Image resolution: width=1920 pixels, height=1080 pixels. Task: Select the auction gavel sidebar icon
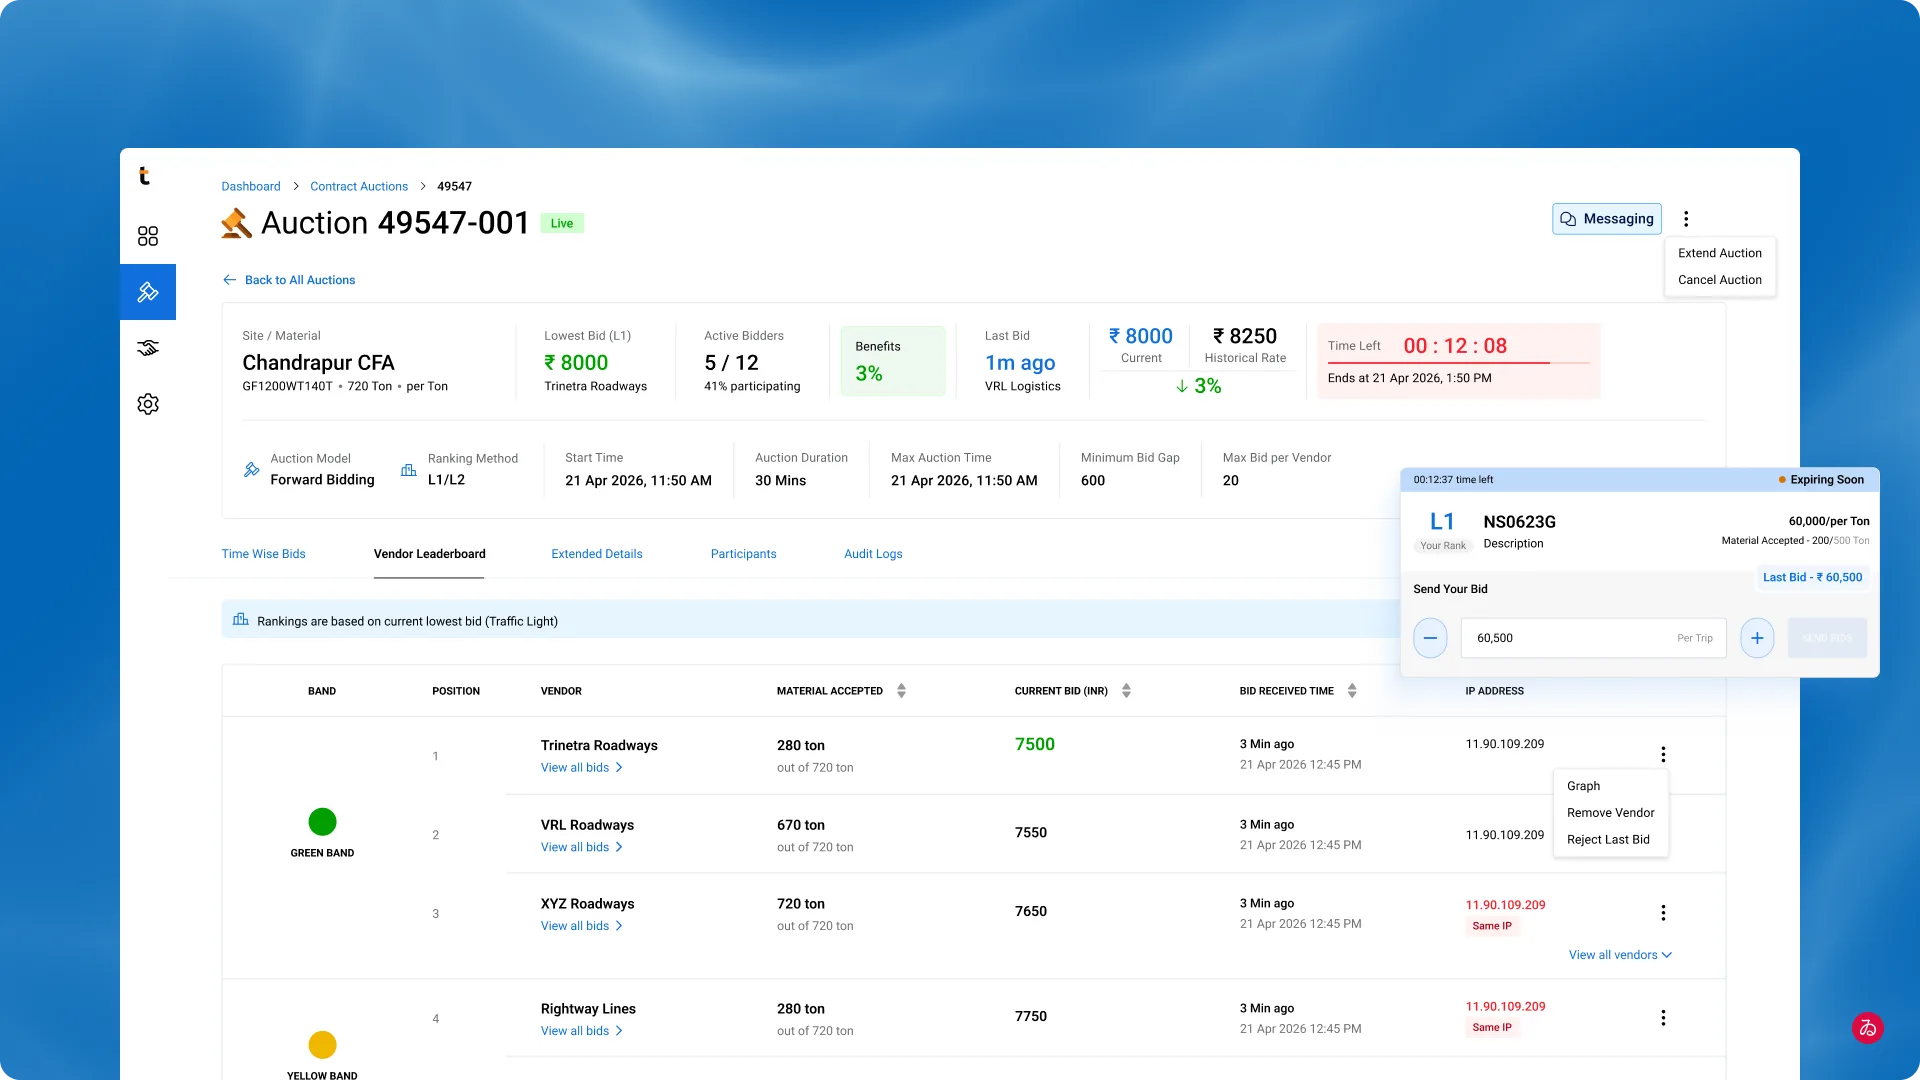148,292
